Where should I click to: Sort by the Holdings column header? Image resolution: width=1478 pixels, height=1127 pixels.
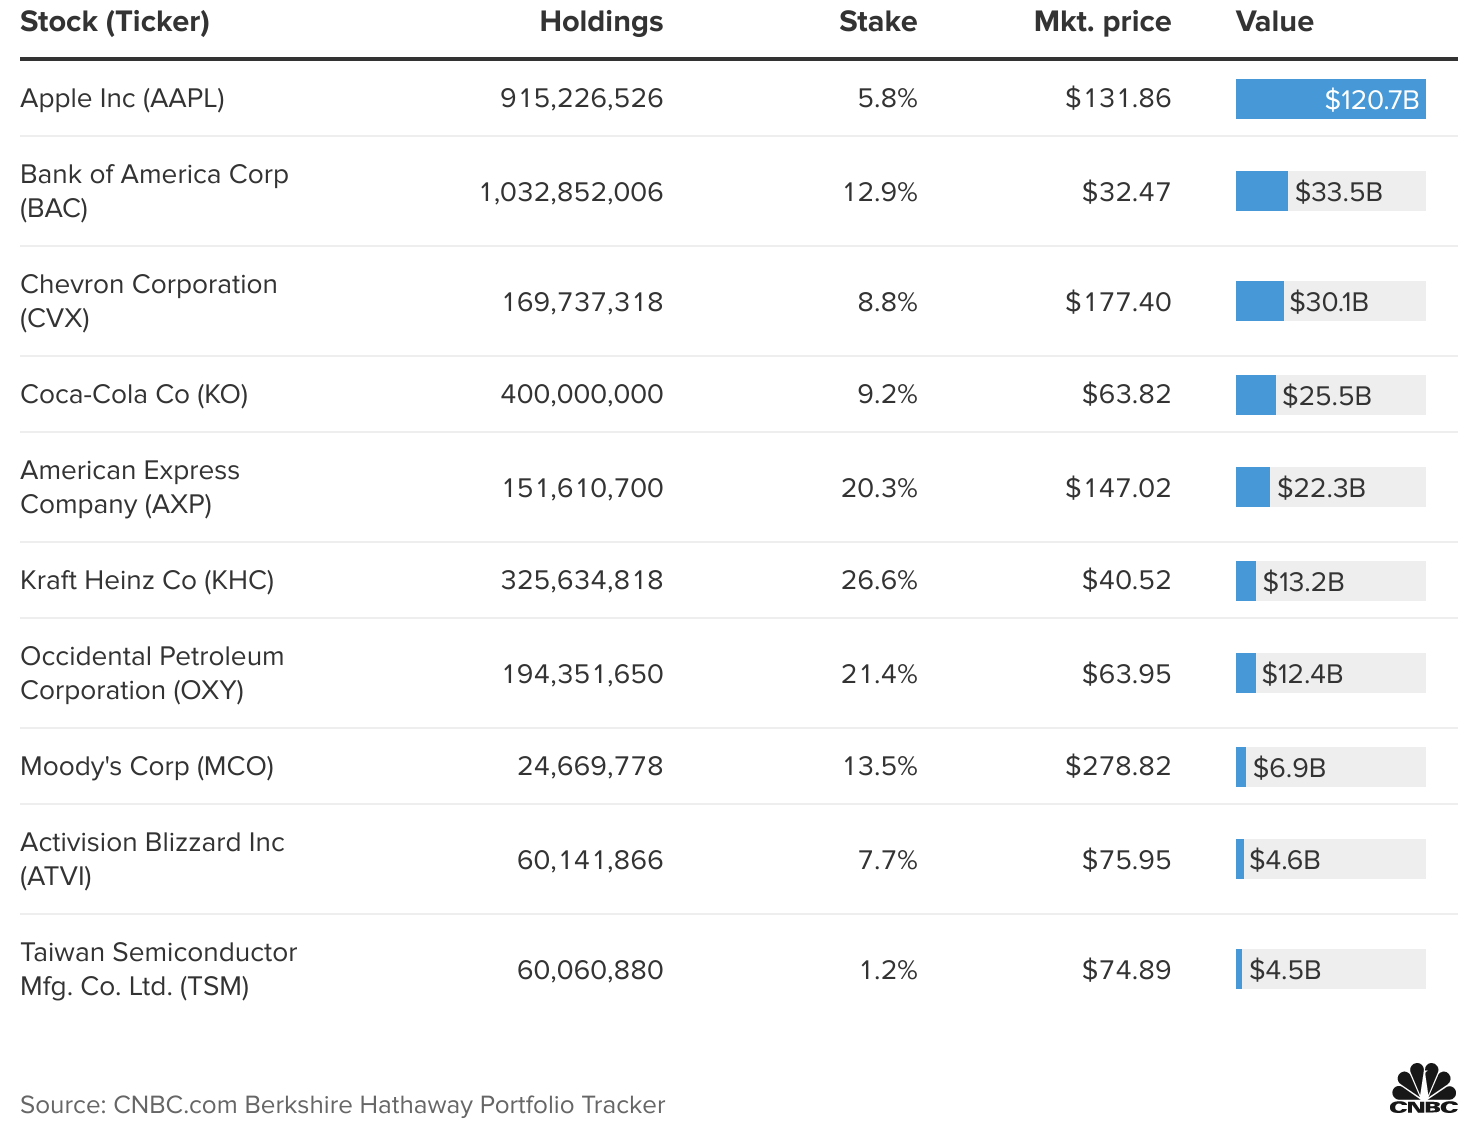(600, 21)
